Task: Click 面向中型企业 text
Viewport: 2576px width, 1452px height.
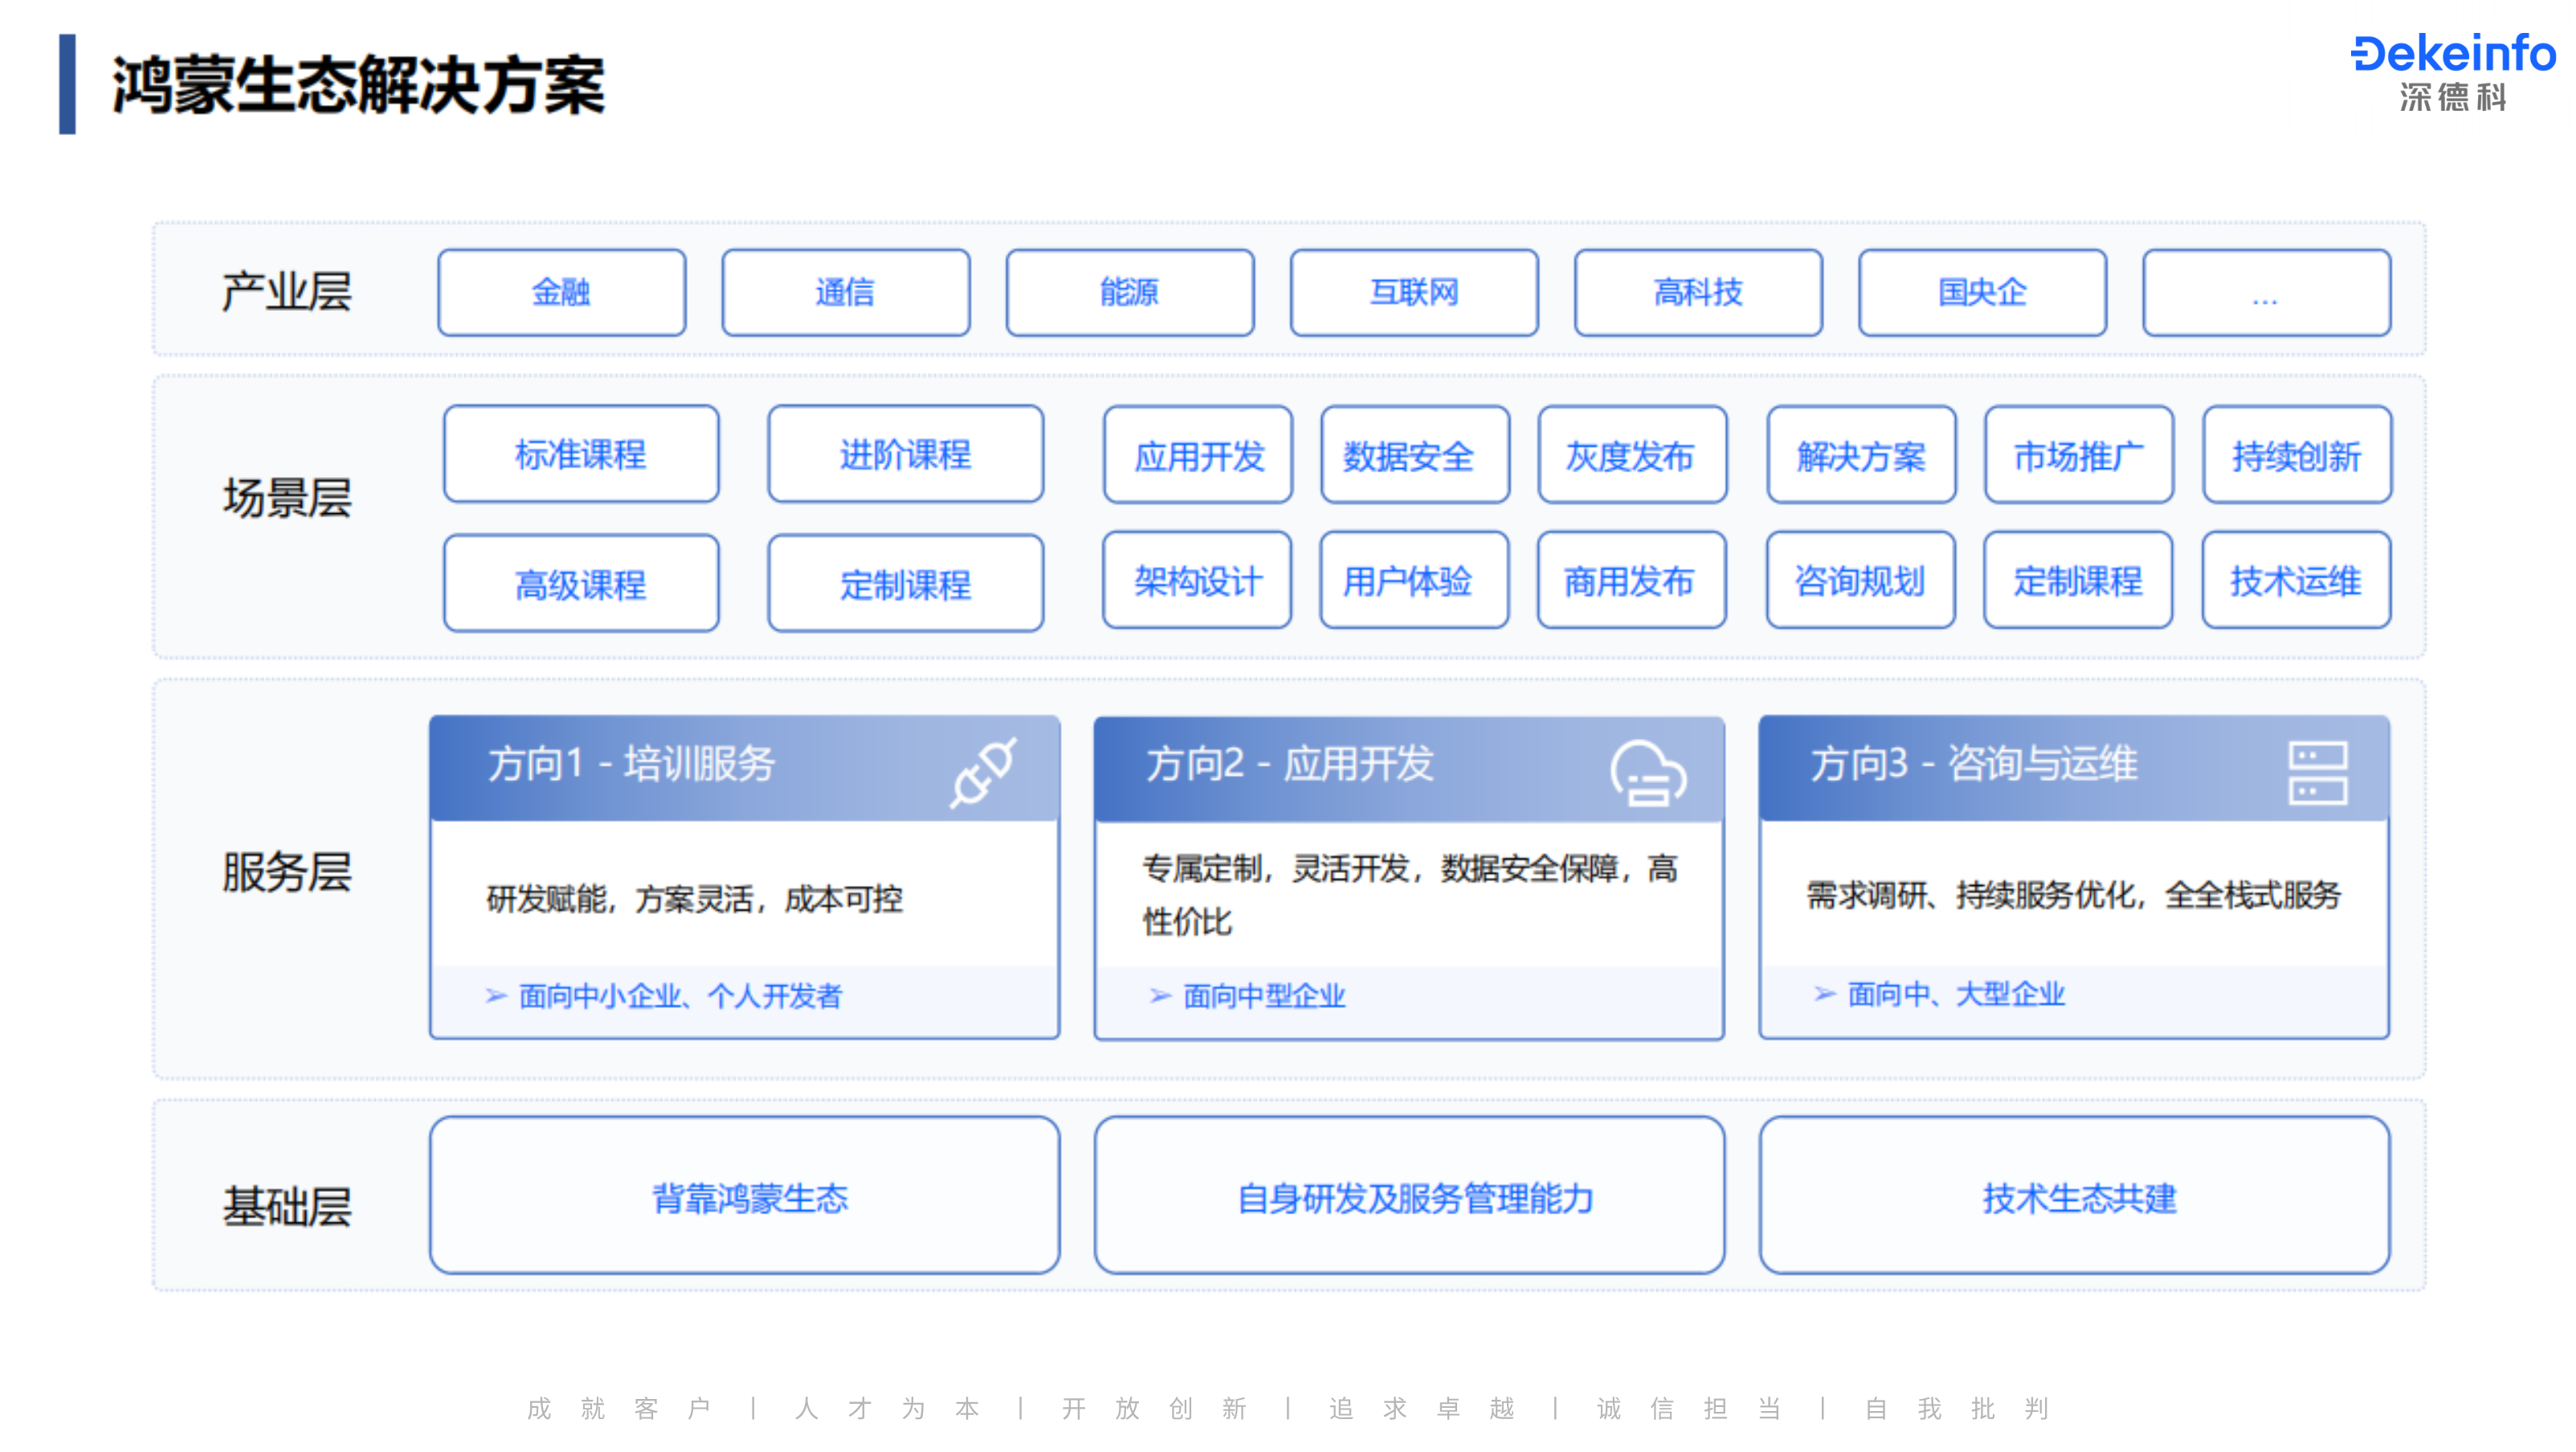Action: coord(1264,996)
